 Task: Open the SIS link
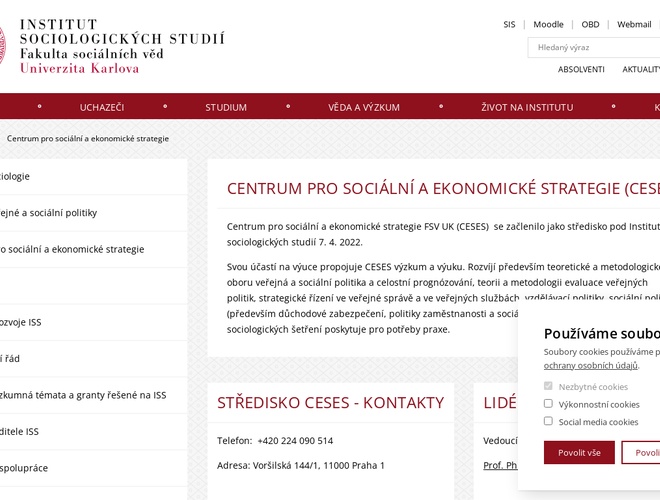pyautogui.click(x=509, y=24)
